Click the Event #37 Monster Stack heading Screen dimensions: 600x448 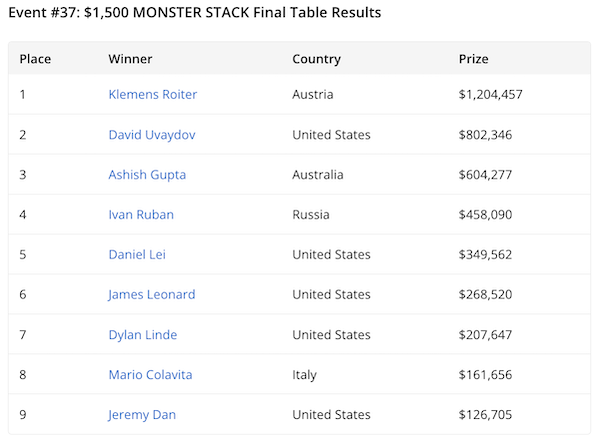pyautogui.click(x=194, y=13)
